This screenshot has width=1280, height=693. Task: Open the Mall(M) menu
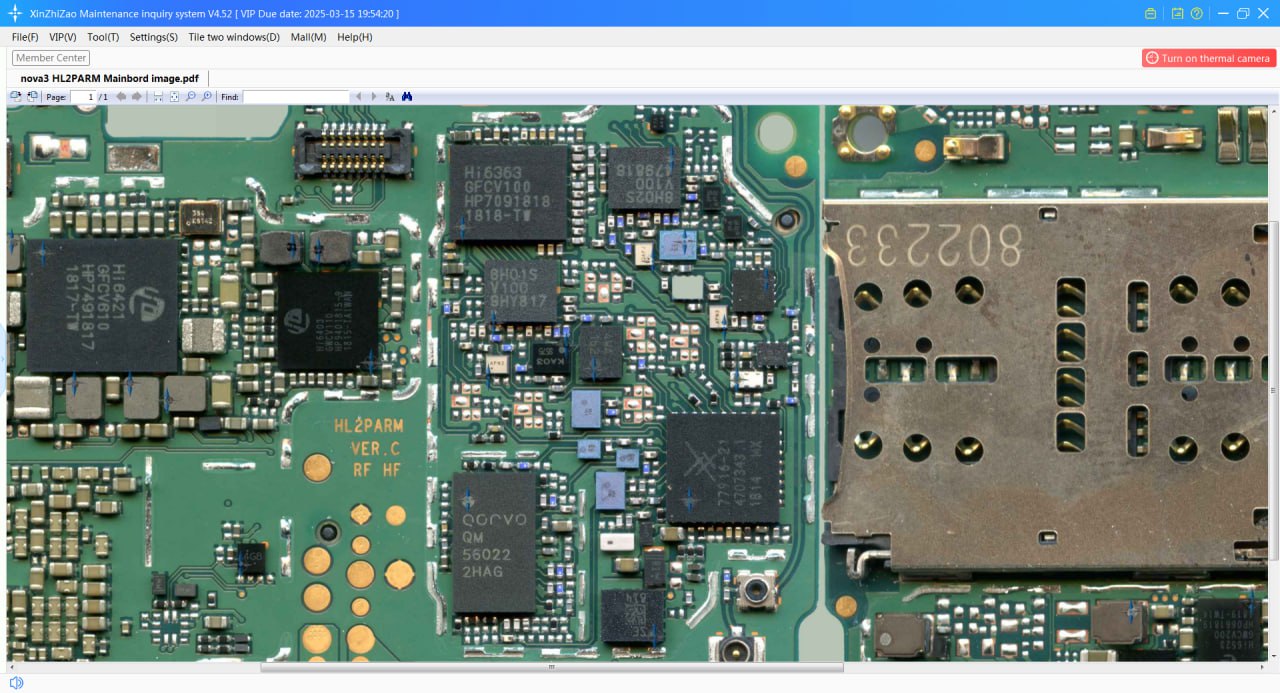[308, 37]
